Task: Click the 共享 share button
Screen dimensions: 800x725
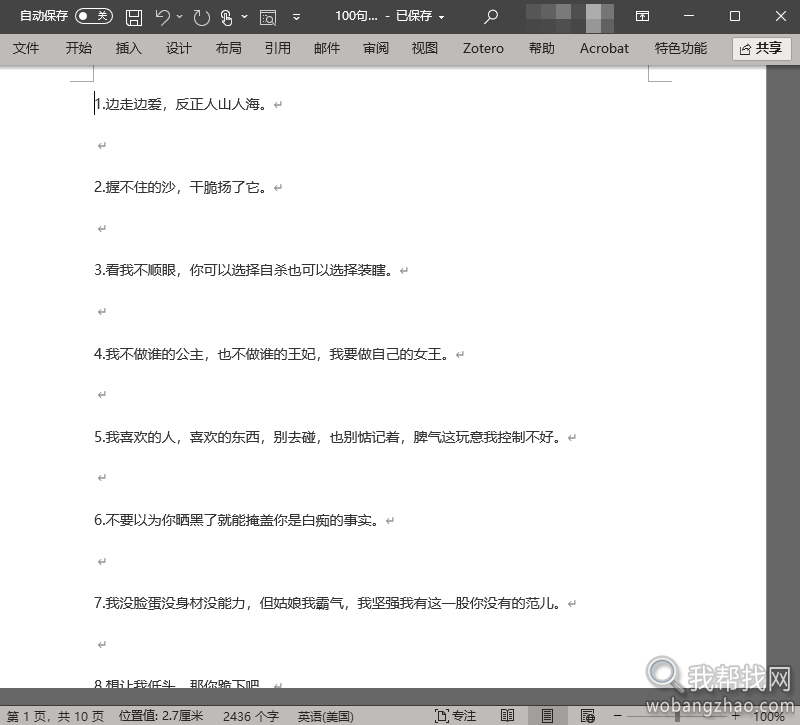Action: tap(762, 48)
